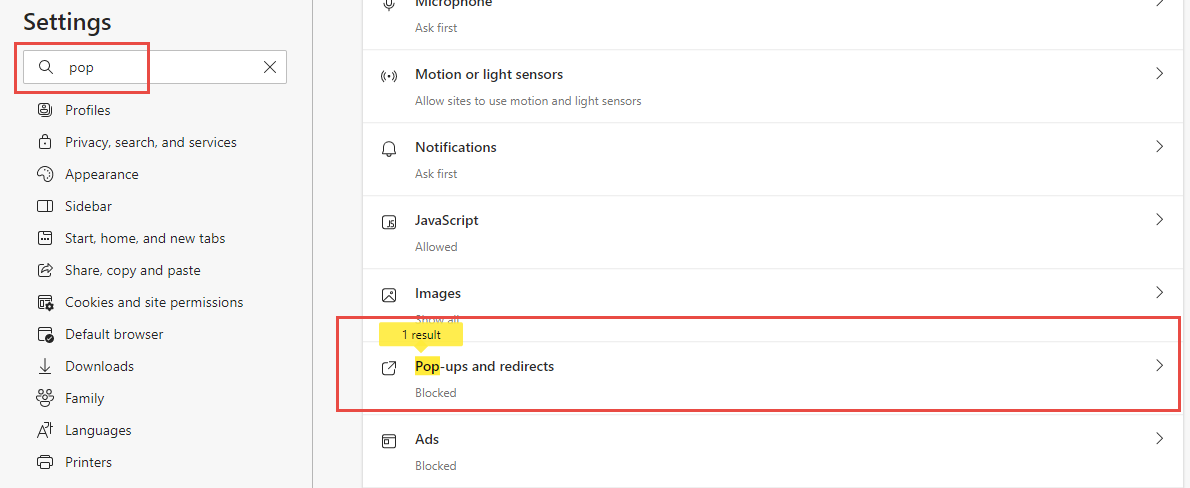
Task: Open Printers settings in sidebar
Action: 88,462
